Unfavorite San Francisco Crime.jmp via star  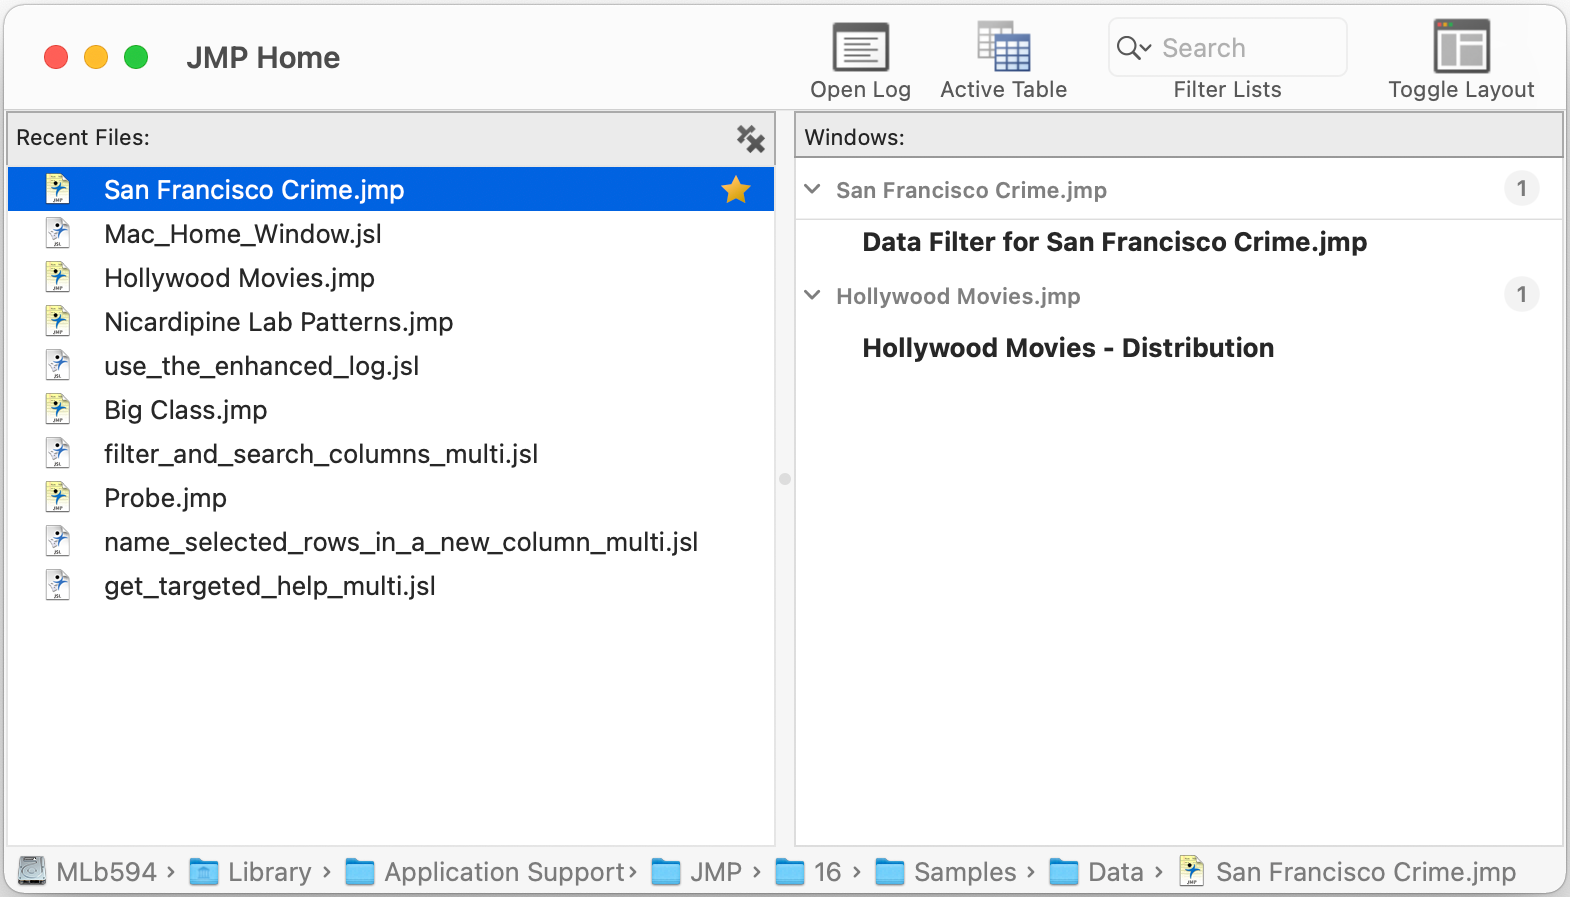click(736, 190)
